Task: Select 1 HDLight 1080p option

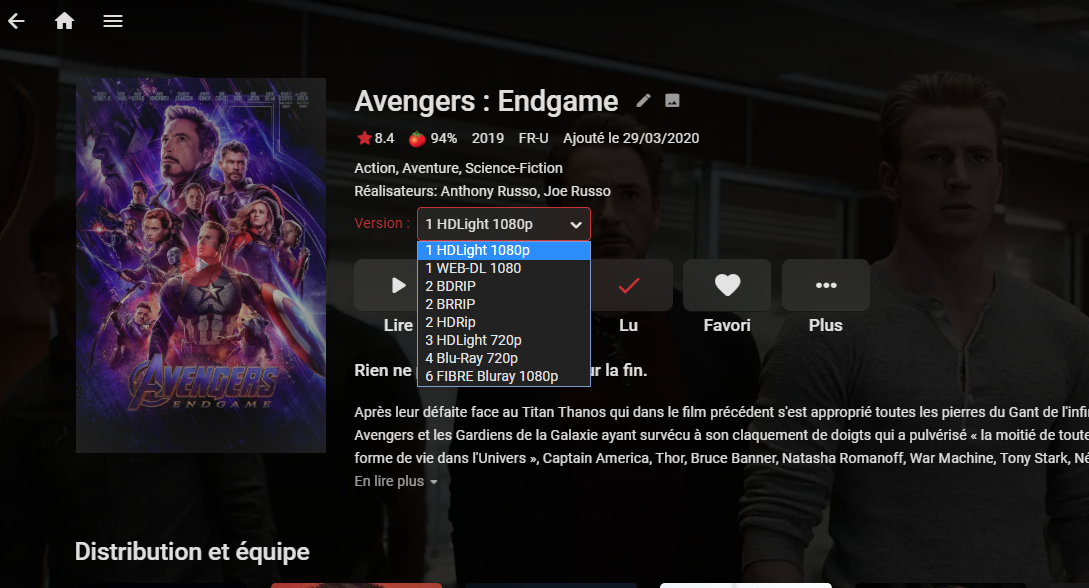Action: (504, 250)
